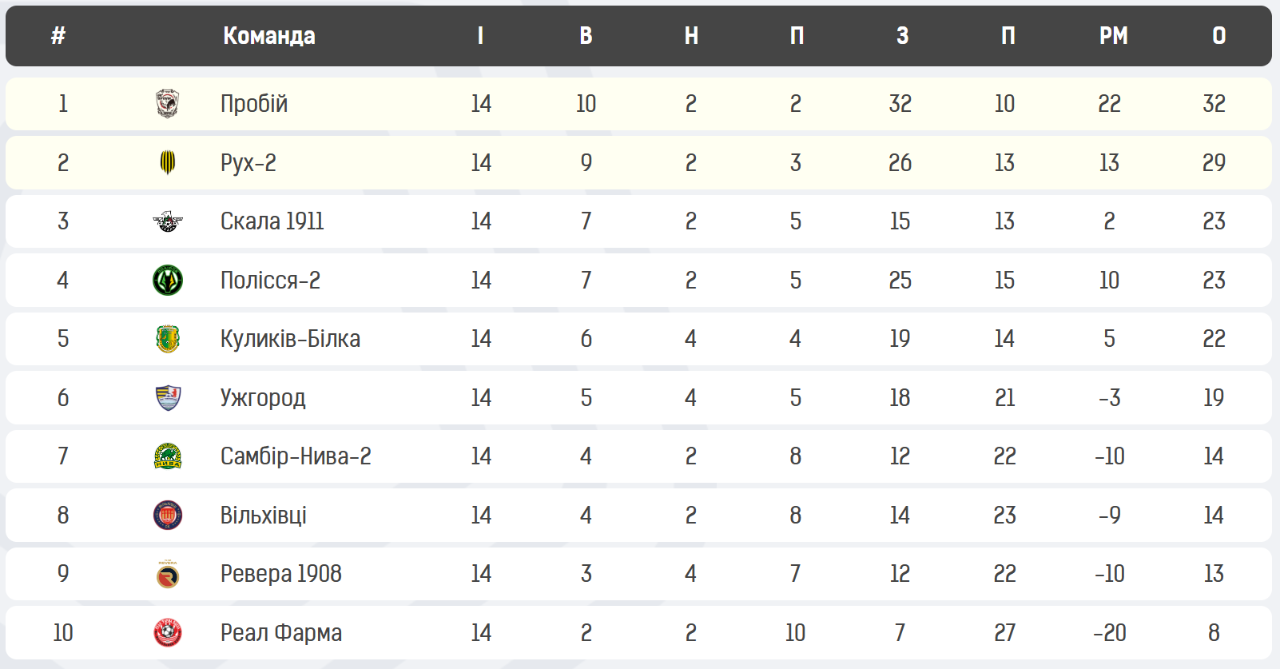Click the РМ column header

pos(1113,36)
